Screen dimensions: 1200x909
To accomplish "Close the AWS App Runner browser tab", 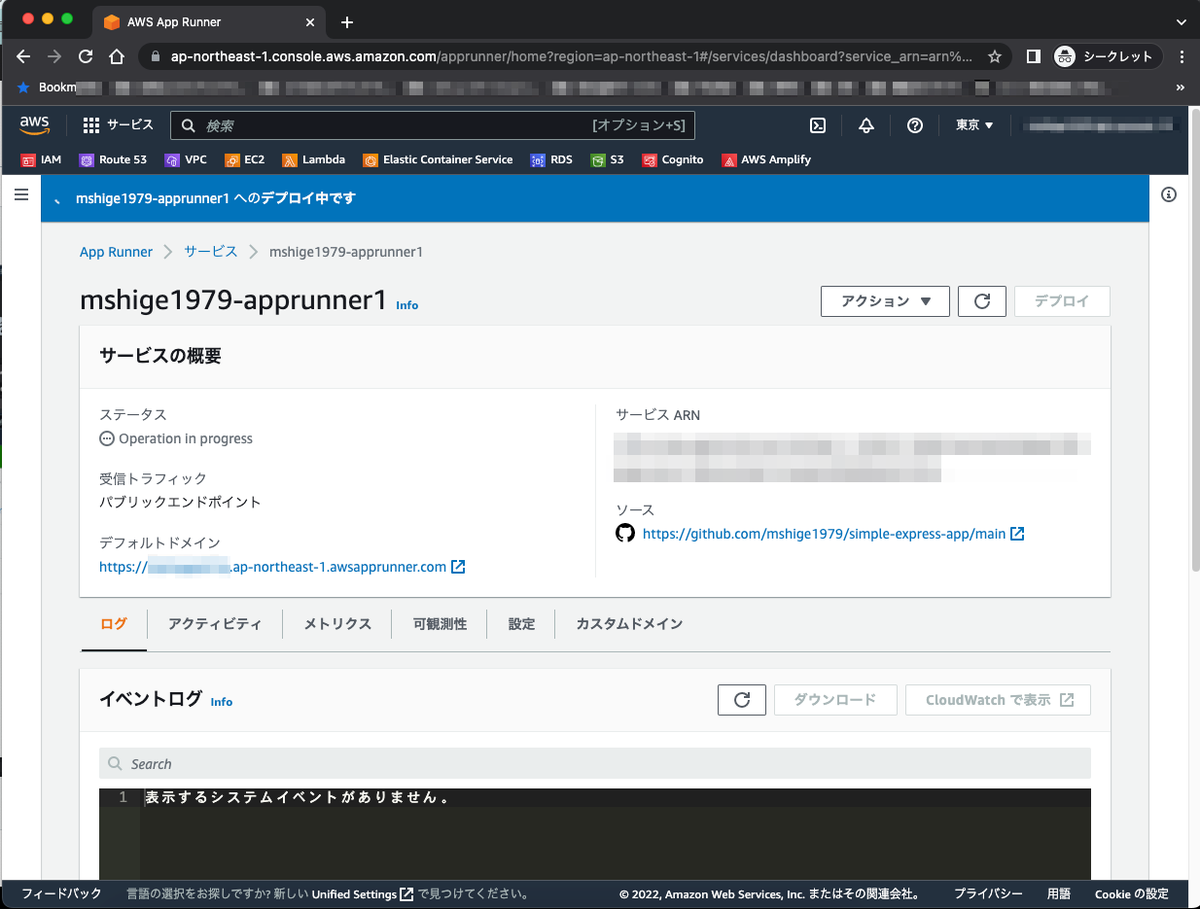I will [310, 22].
